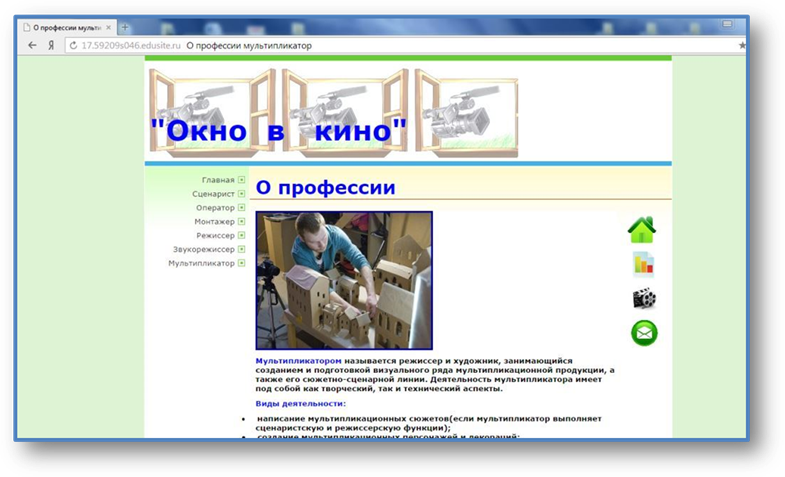This screenshot has width=785, height=477.
Task: Click the 'О профессии' page heading
Action: 325,187
